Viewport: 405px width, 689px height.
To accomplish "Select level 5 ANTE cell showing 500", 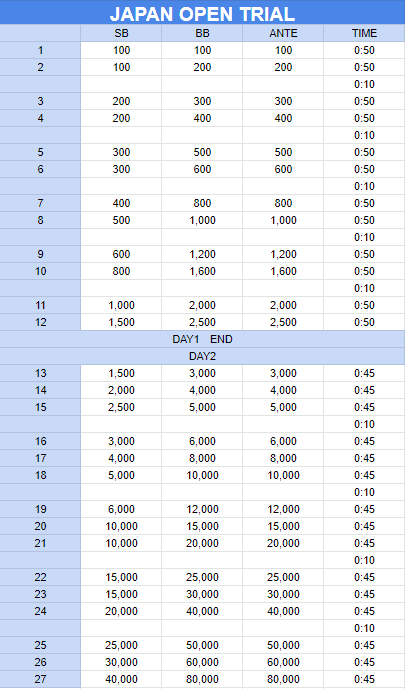I will (x=283, y=152).
